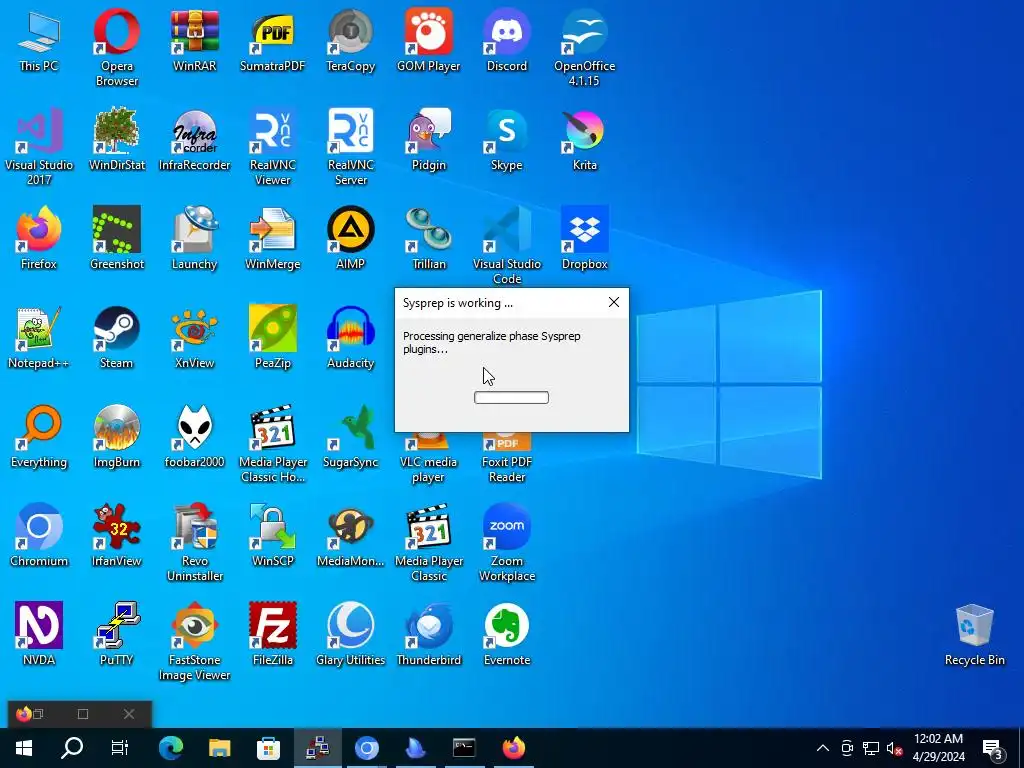Select Visual Studio Code desktop icon
Viewport: 1024px width, 768px height.
pyautogui.click(x=507, y=246)
